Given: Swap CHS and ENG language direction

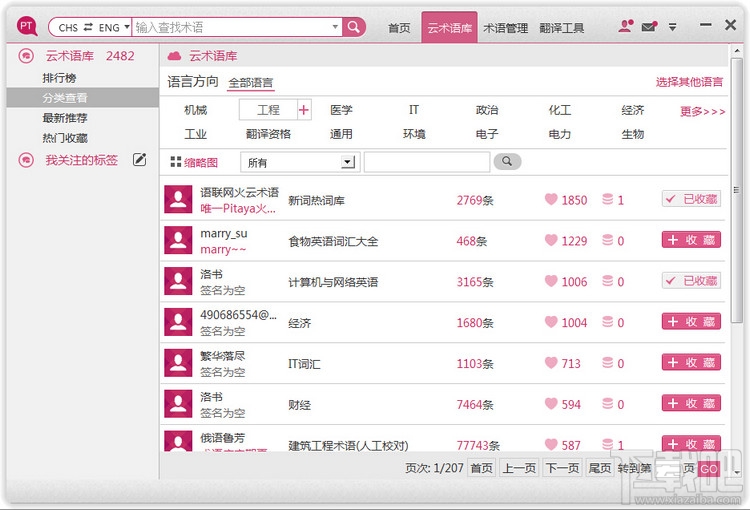Looking at the screenshot, I should tap(88, 27).
